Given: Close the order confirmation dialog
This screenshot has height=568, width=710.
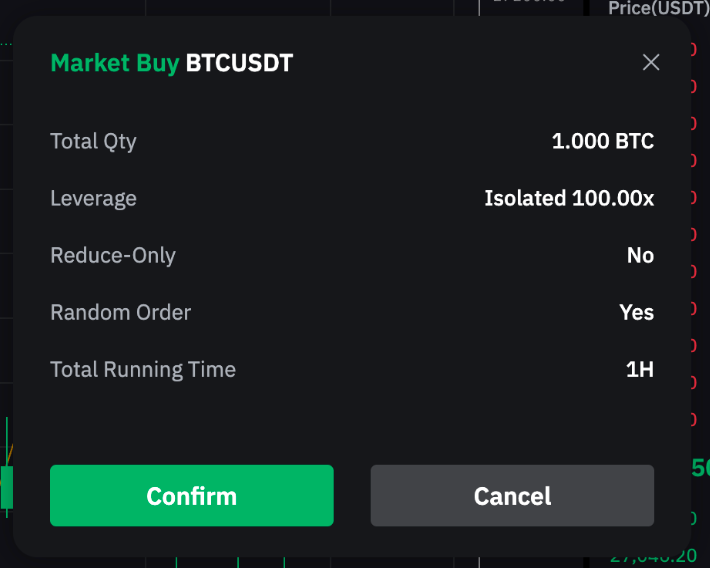Looking at the screenshot, I should pos(651,63).
